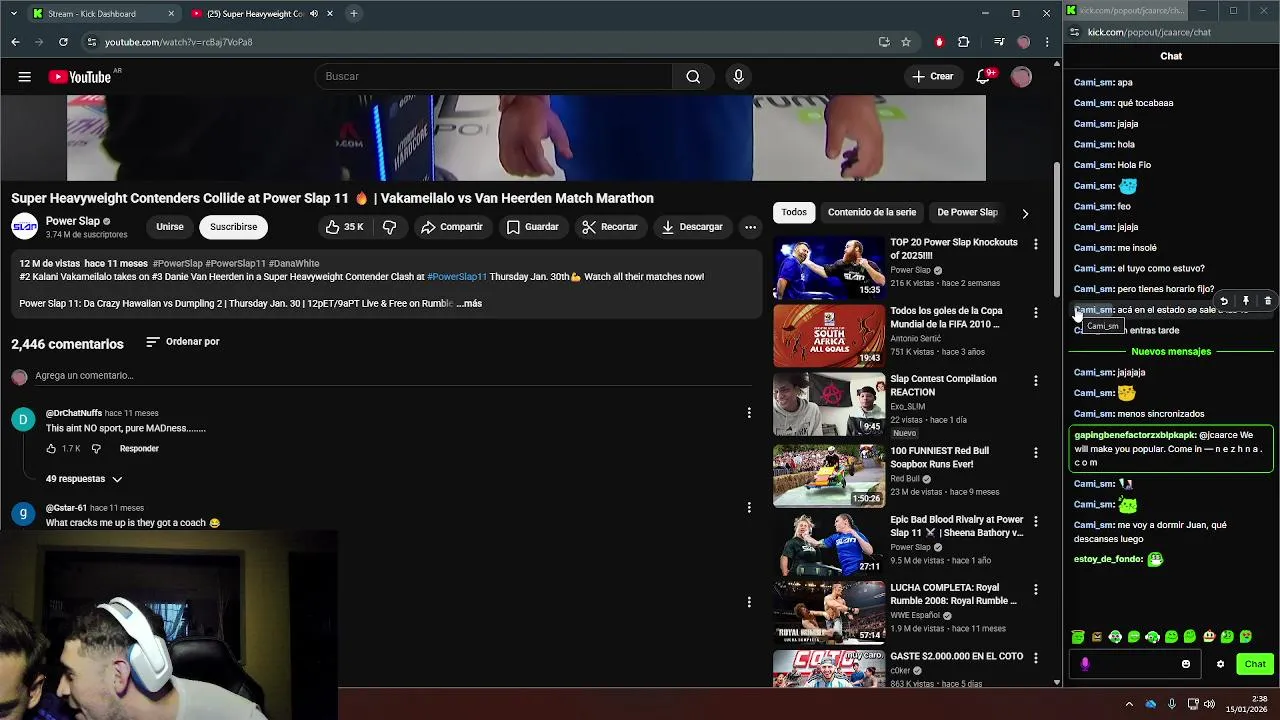The width and height of the screenshot is (1280, 720).
Task: Switch to Super Heavyweight YouTube tab
Action: 254,14
